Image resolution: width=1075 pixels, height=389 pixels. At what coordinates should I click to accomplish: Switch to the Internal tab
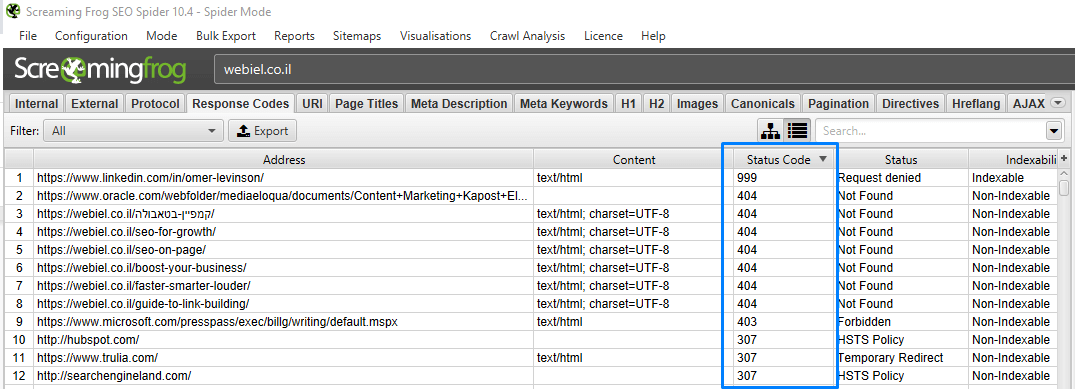[36, 104]
